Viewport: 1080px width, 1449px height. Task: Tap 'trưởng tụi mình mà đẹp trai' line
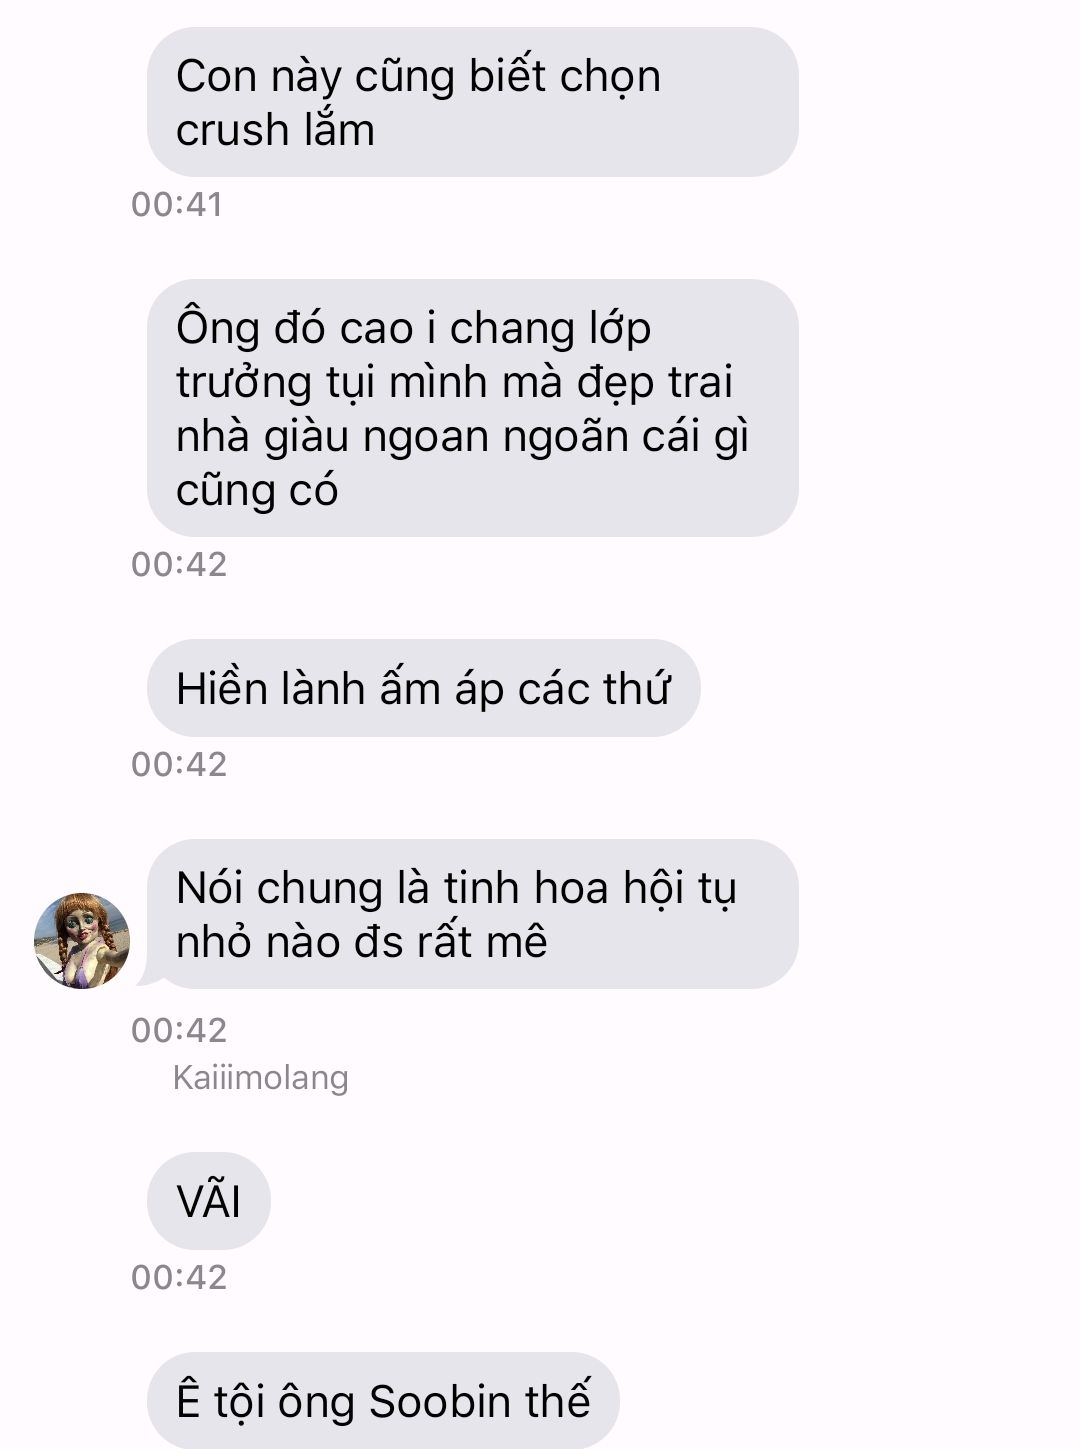(x=454, y=382)
